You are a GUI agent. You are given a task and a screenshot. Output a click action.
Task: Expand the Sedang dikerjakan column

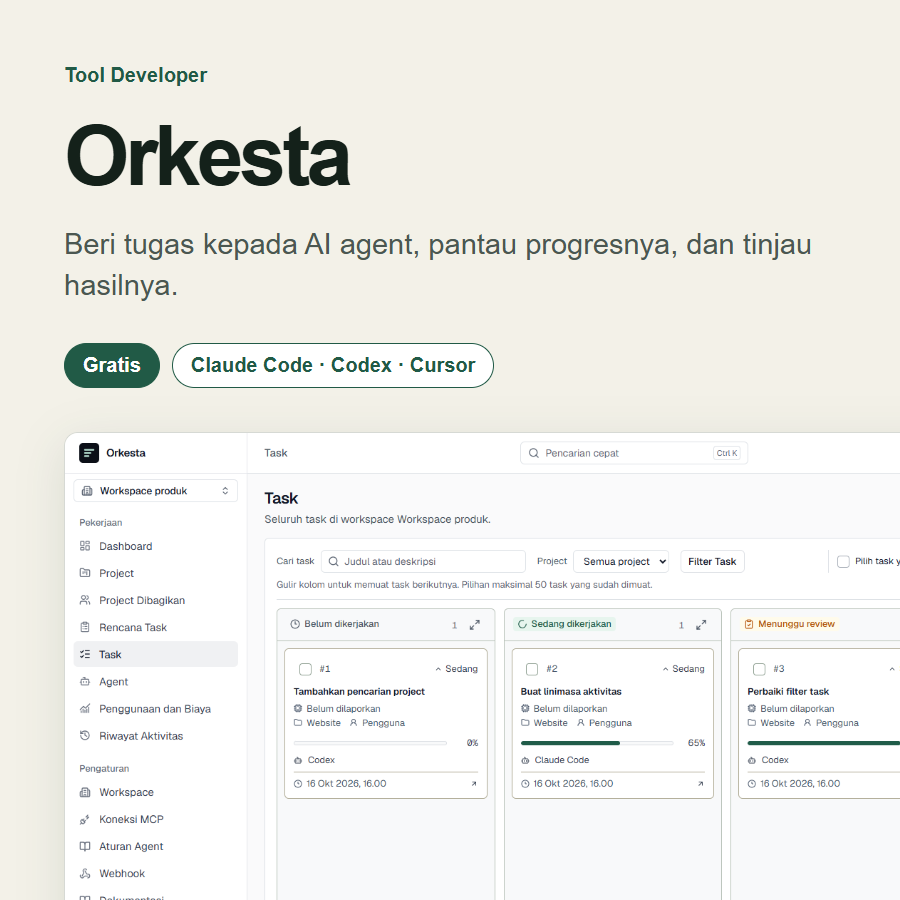[701, 624]
